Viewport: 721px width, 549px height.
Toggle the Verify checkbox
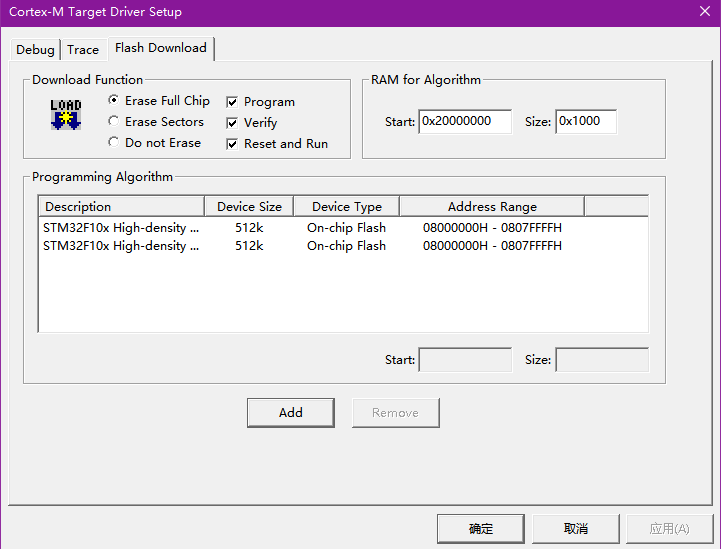(x=232, y=123)
